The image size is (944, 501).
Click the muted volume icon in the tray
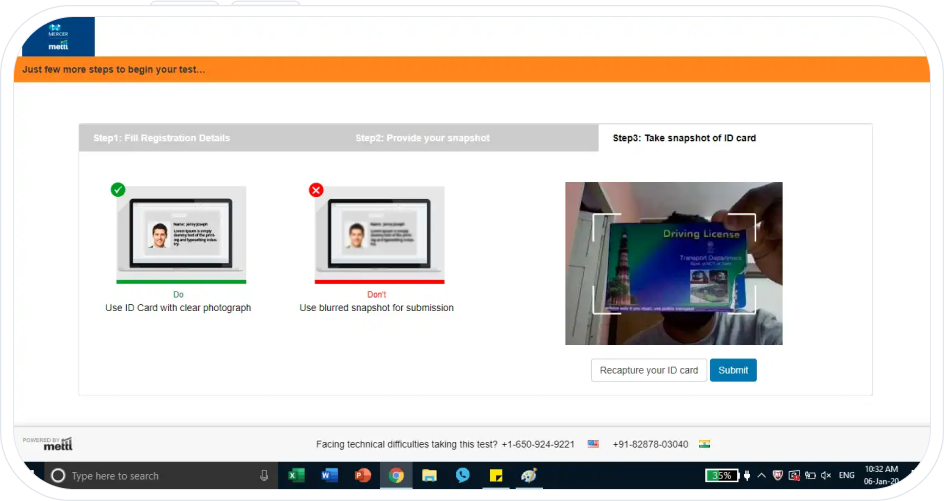pyautogui.click(x=826, y=476)
